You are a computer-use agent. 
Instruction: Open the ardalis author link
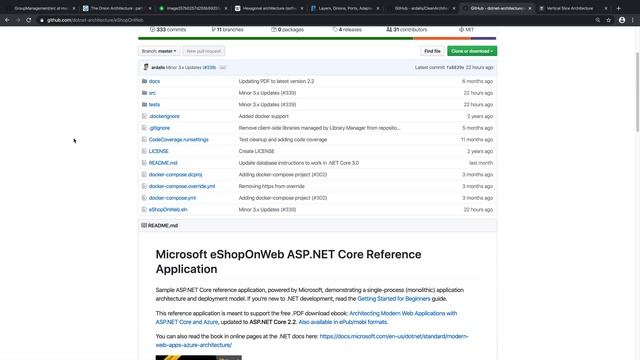(158, 67)
